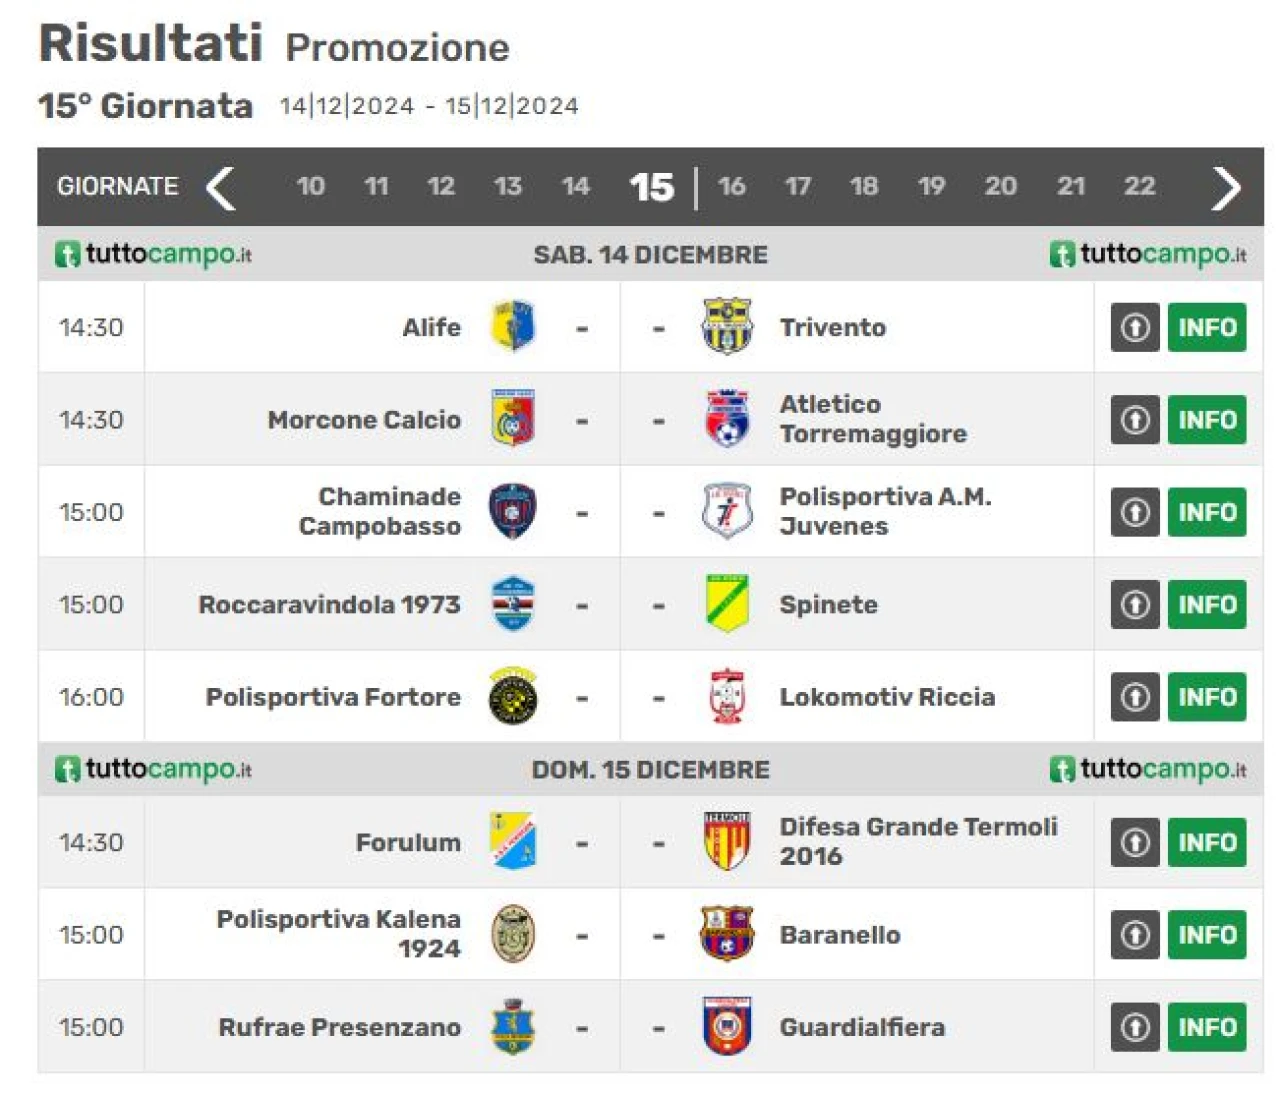Image resolution: width=1280 pixels, height=1093 pixels.
Task: Click the Baranello team crest
Action: click(x=727, y=934)
